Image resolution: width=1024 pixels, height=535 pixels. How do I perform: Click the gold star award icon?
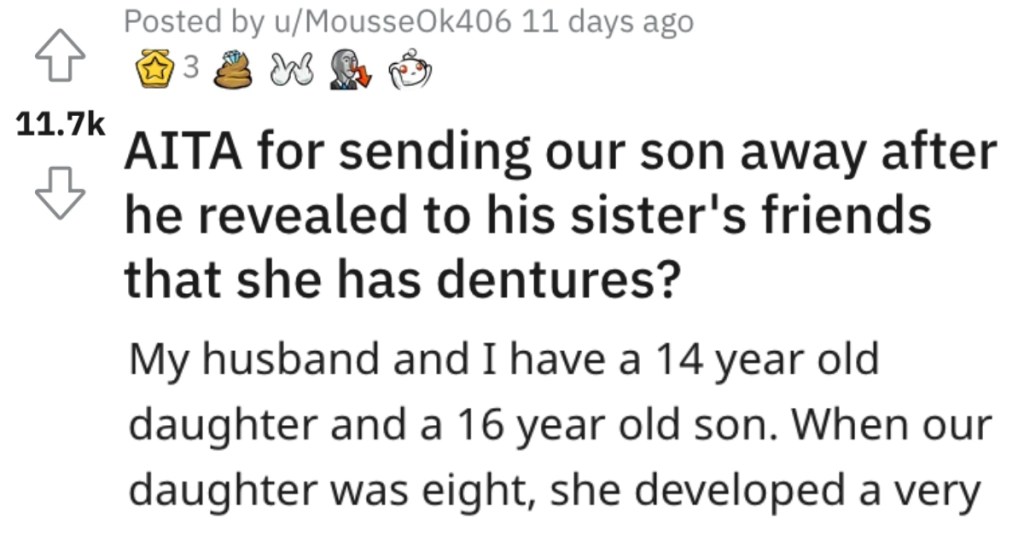tap(154, 69)
